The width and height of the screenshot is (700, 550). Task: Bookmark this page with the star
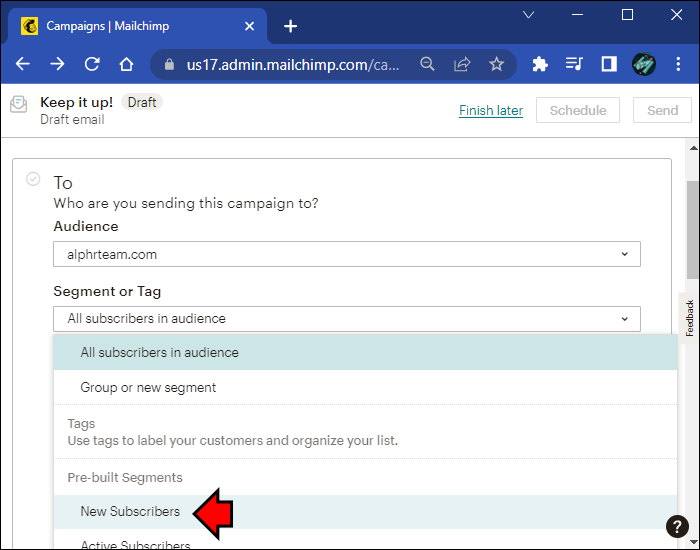496,64
